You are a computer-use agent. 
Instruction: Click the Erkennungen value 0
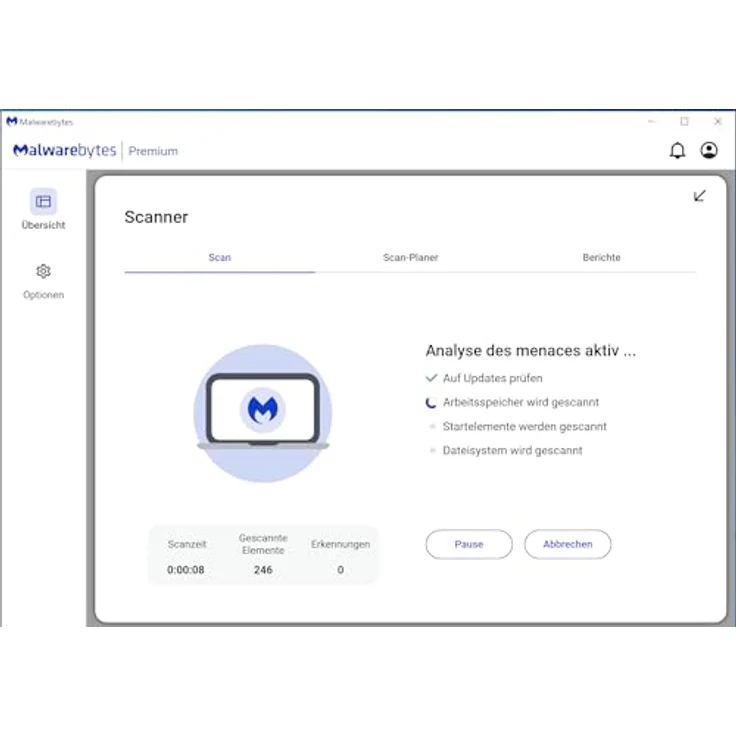pyautogui.click(x=340, y=570)
